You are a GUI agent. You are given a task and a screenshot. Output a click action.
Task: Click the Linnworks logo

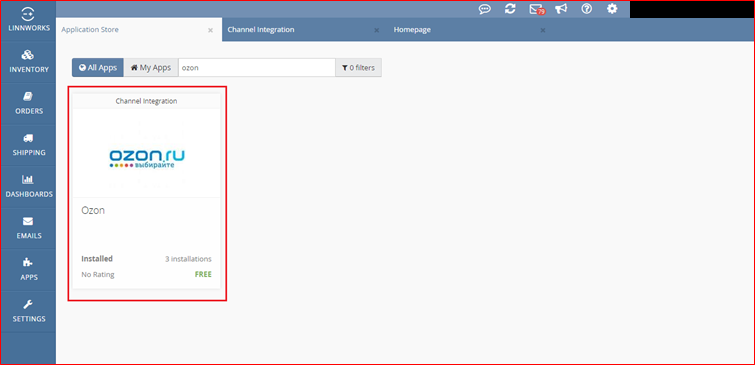pos(28,20)
